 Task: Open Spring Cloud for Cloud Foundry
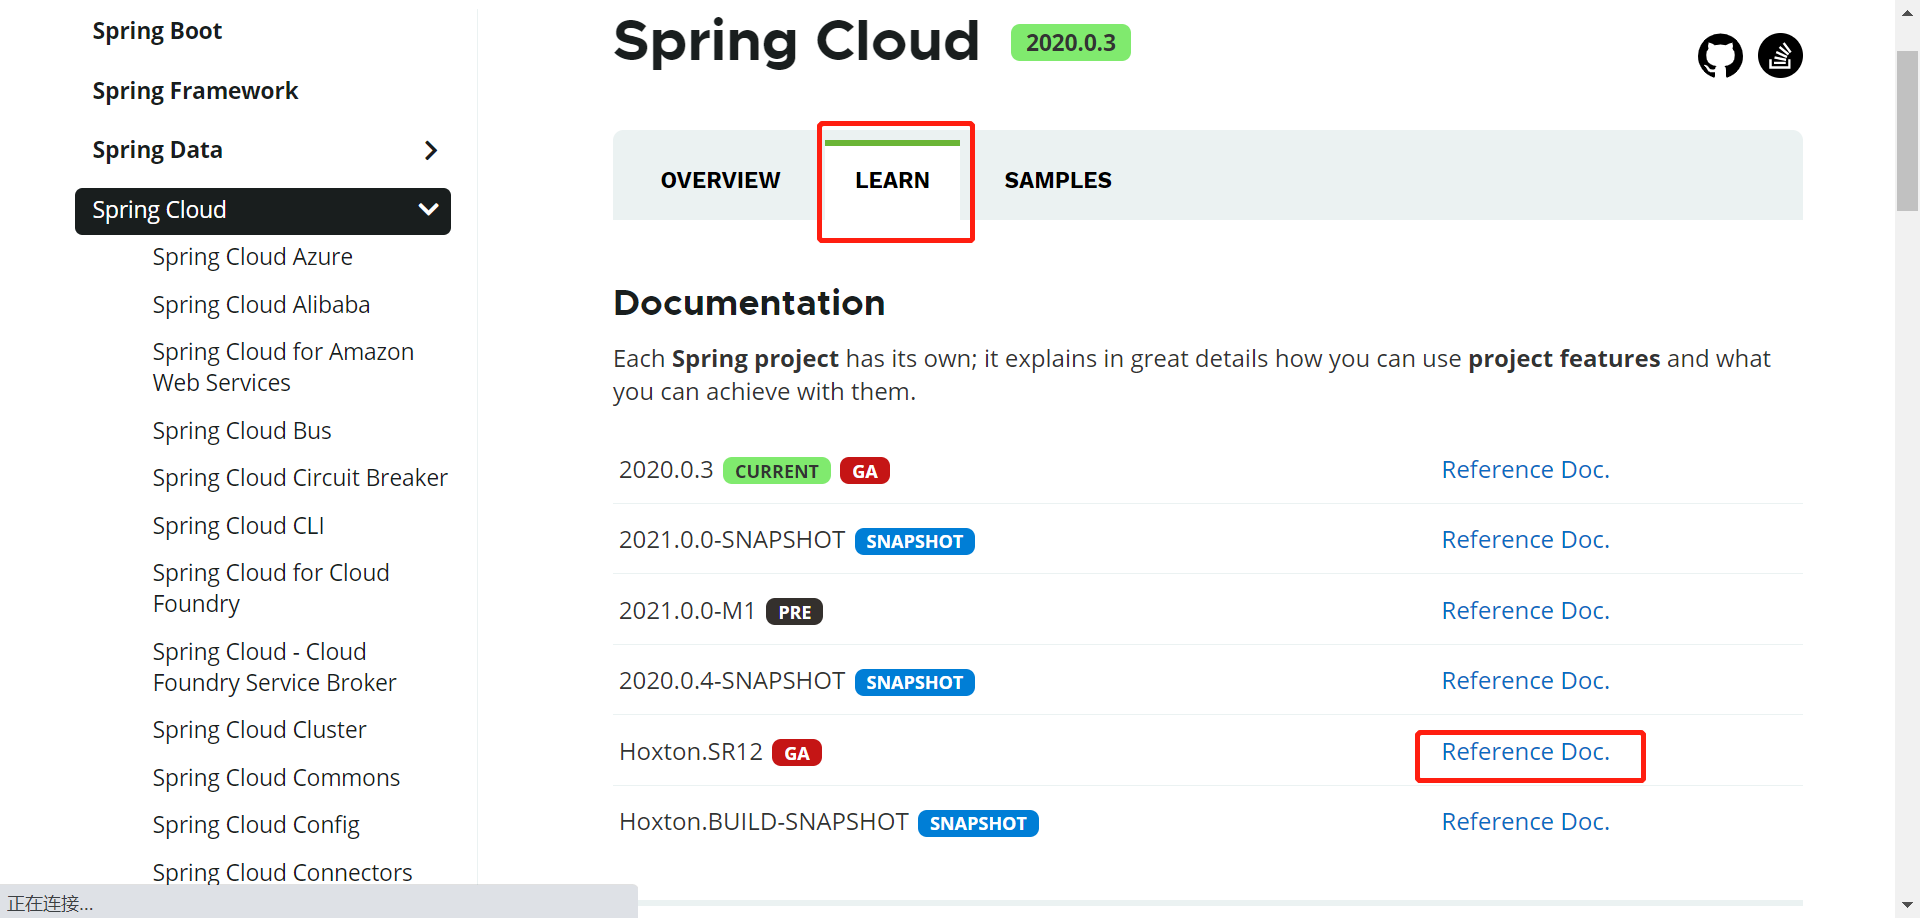pyautogui.click(x=271, y=588)
